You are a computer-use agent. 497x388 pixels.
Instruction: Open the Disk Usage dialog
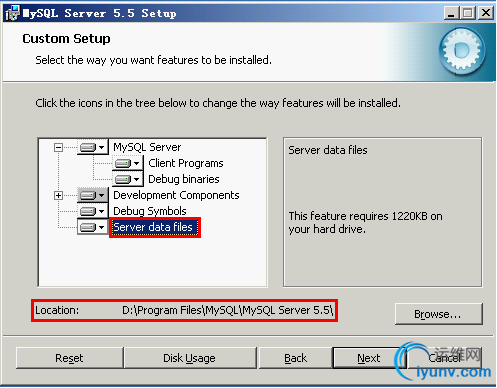pyautogui.click(x=190, y=358)
